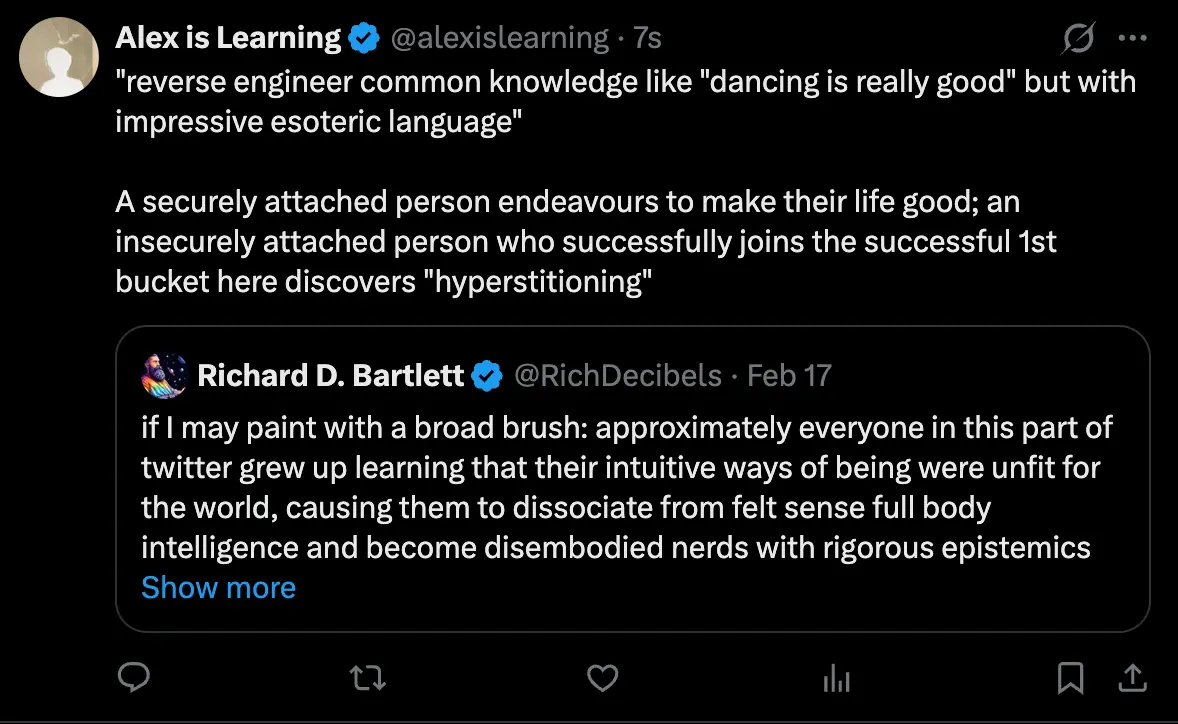Screen dimensions: 1178x724
Task: Like the tweet with the heart icon
Action: [x=602, y=679]
